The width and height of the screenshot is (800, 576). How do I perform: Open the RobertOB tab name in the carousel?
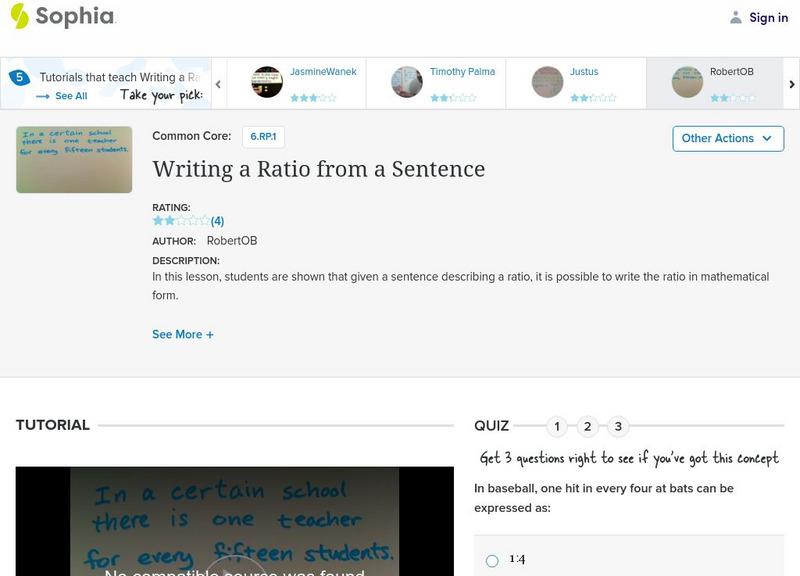(x=732, y=72)
